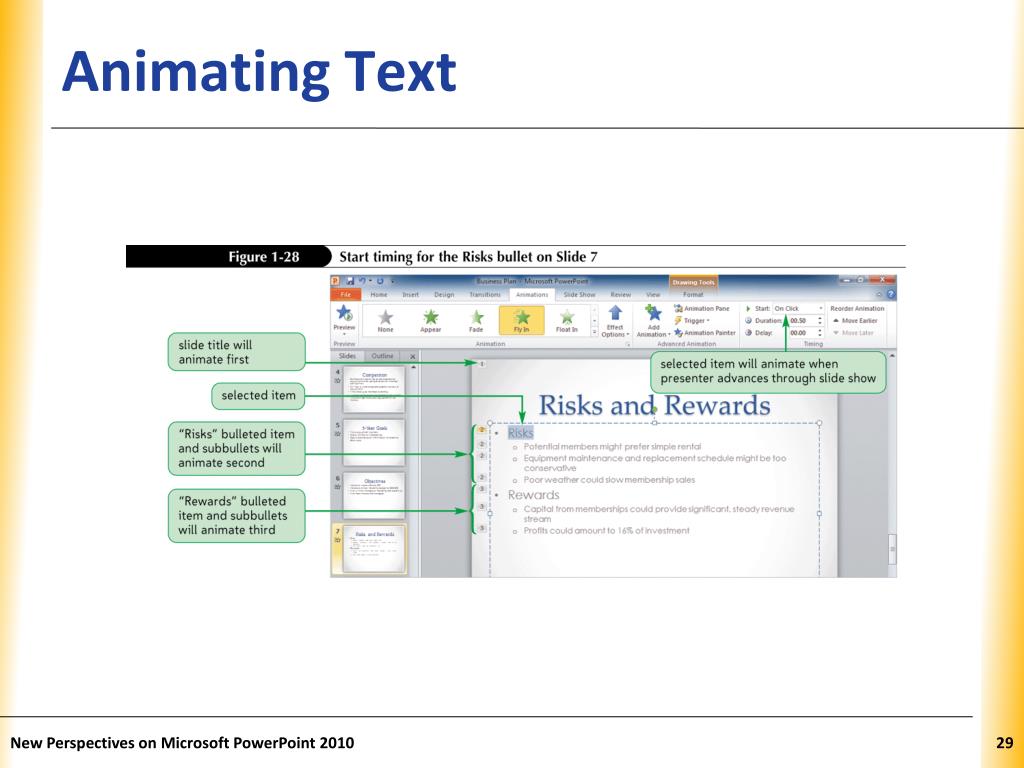Click 'Potential members might prefer simple rental' text

pos(613,447)
